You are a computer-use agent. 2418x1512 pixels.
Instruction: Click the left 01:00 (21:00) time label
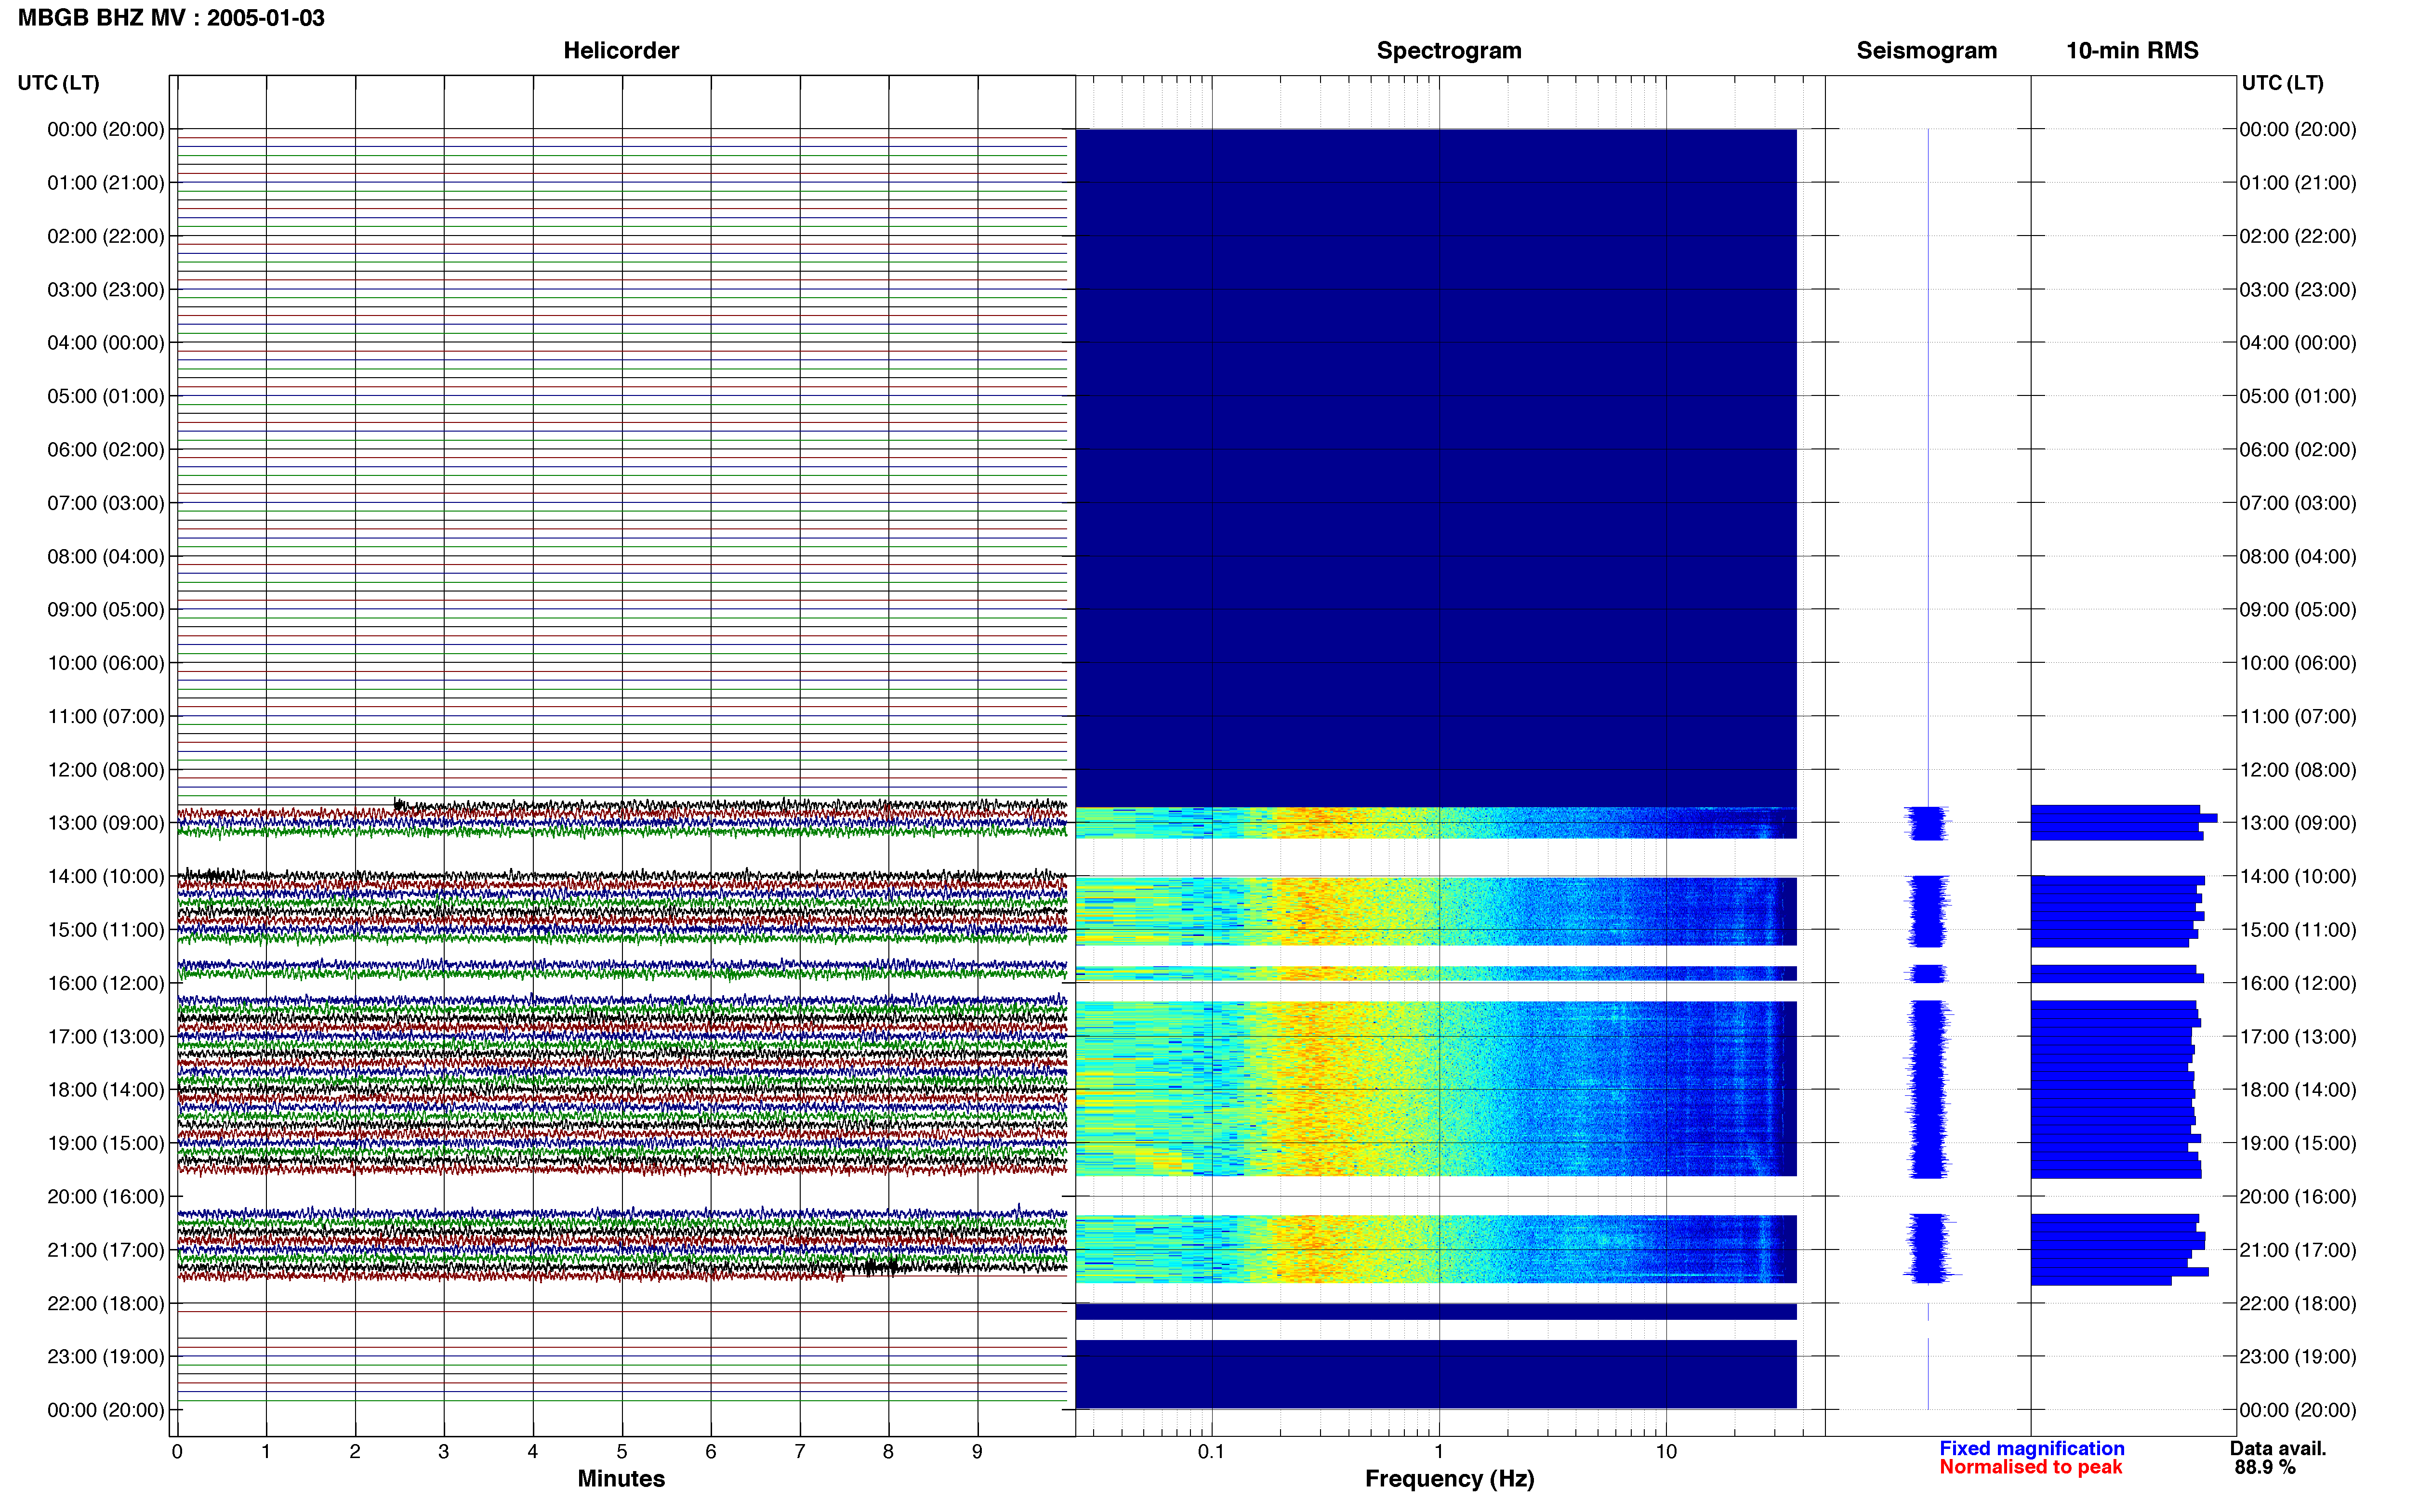(x=106, y=183)
